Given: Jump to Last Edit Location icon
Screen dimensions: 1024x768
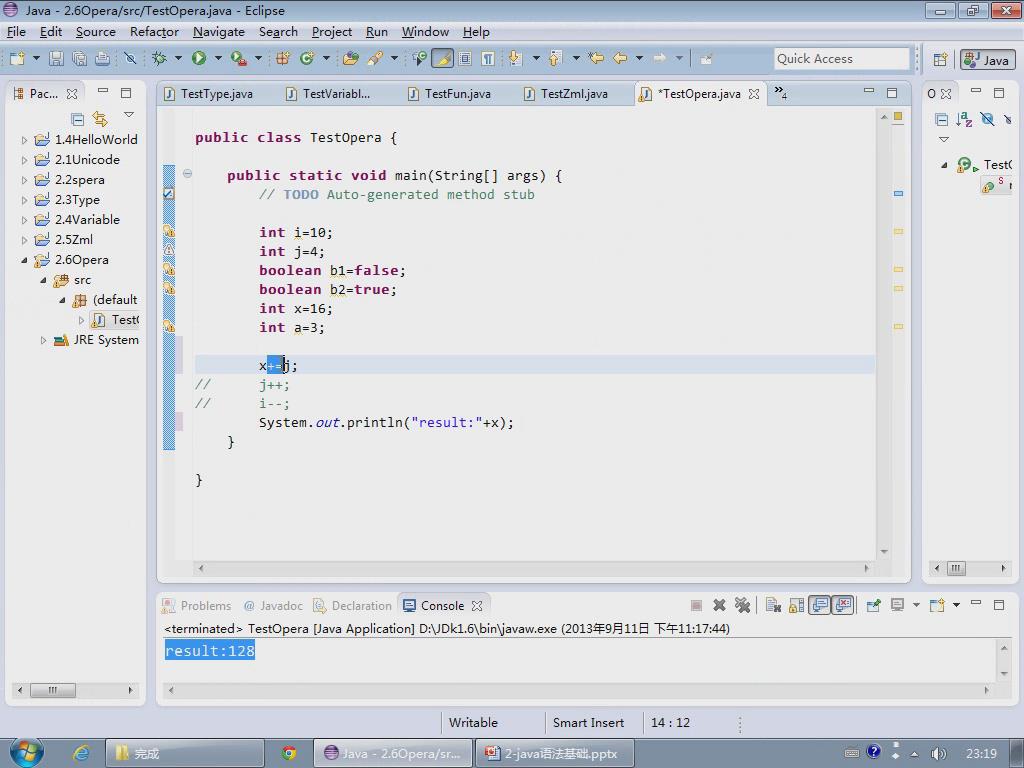Looking at the screenshot, I should pyautogui.click(x=596, y=59).
